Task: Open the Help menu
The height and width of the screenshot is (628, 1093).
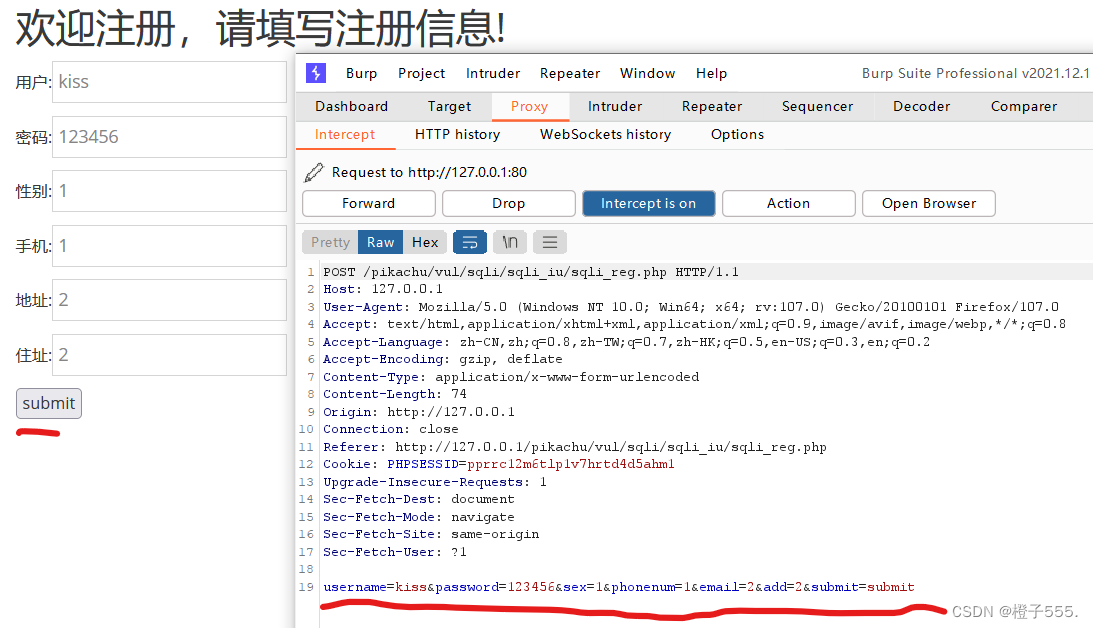Action: pyautogui.click(x=711, y=73)
